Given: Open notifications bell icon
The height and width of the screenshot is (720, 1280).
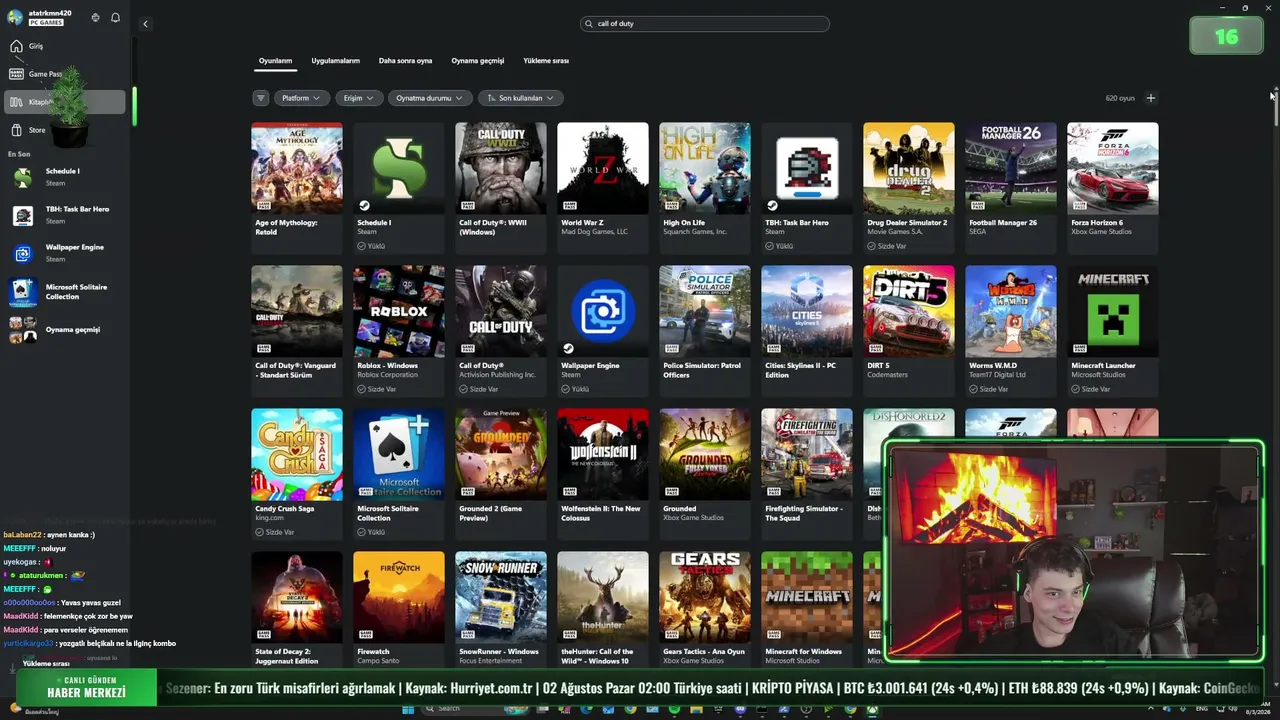Looking at the screenshot, I should (x=115, y=17).
